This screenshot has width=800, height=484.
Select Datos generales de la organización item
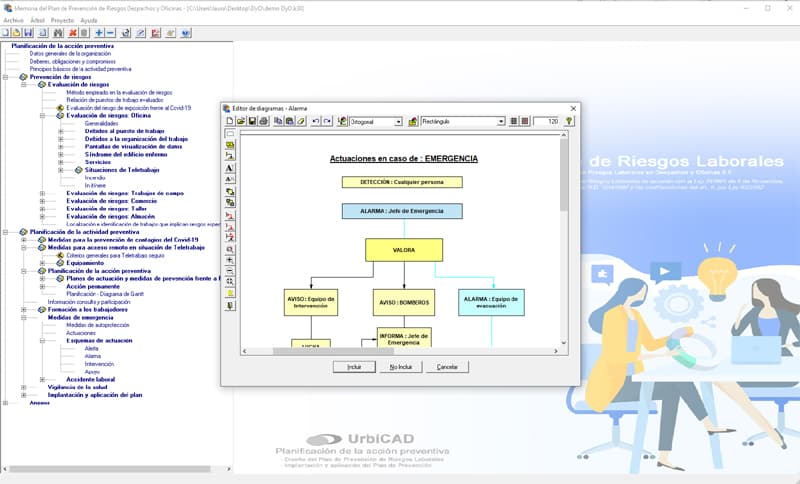[70, 54]
